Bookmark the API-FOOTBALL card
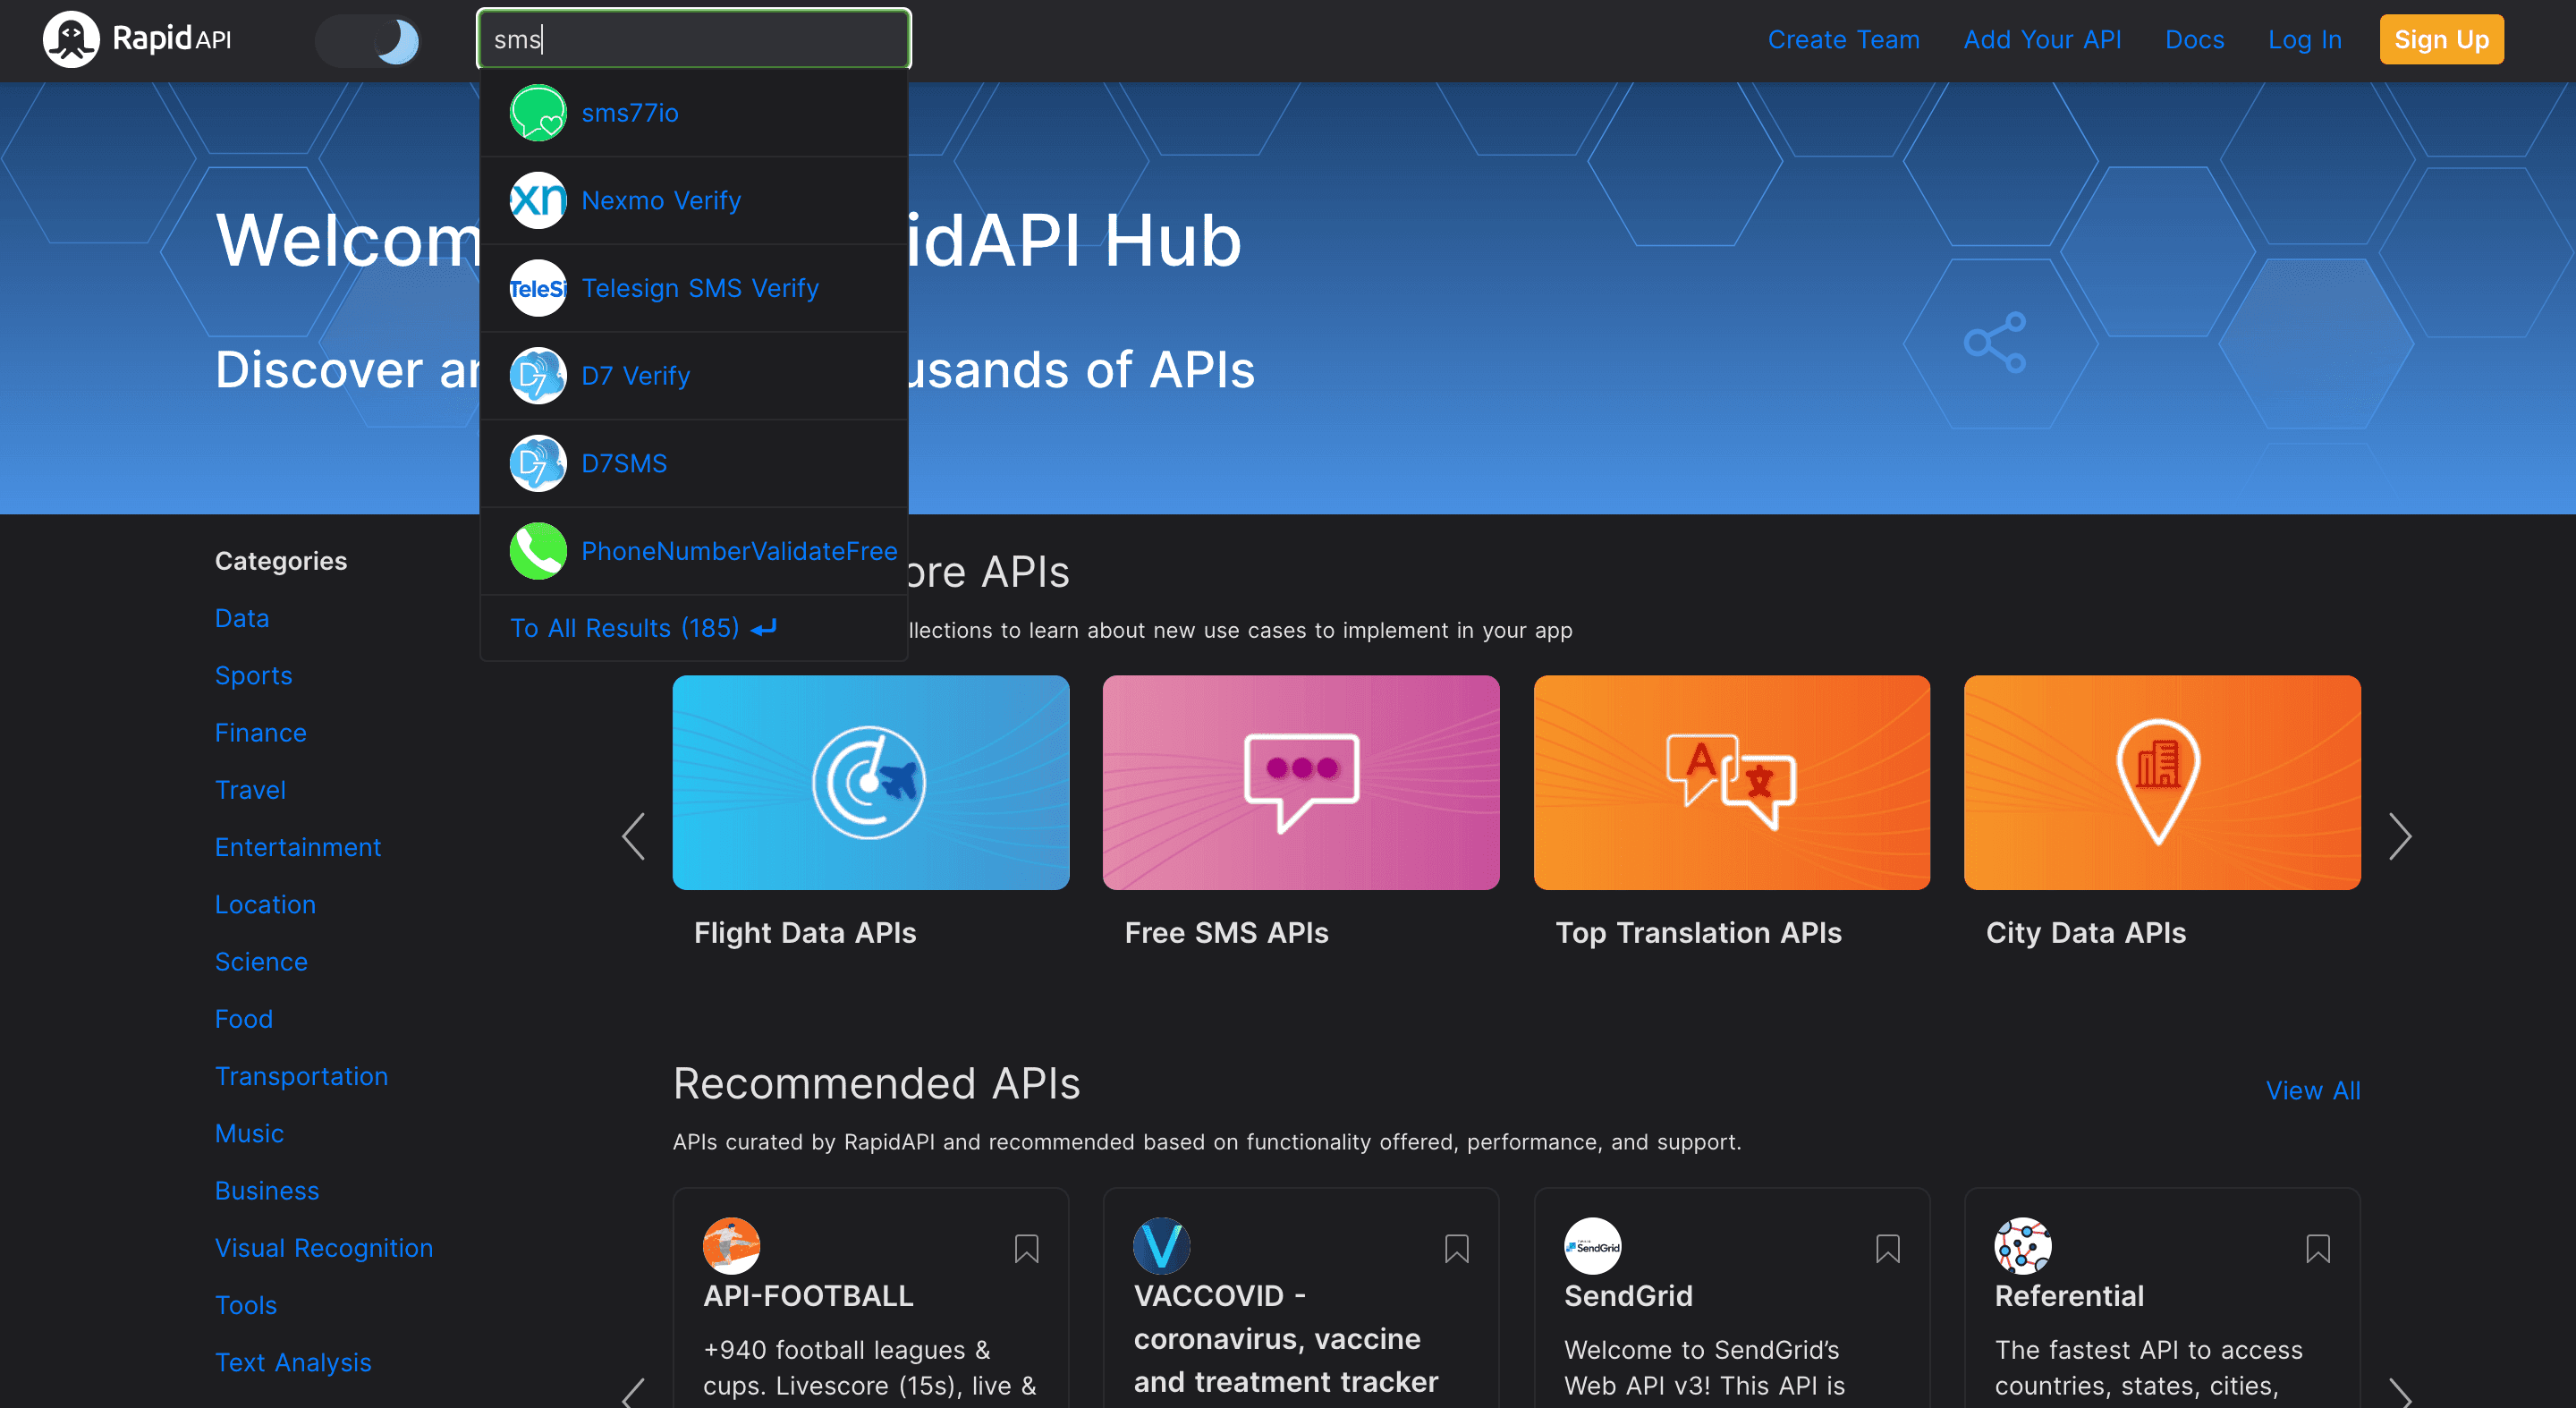Image resolution: width=2576 pixels, height=1408 pixels. tap(1026, 1249)
